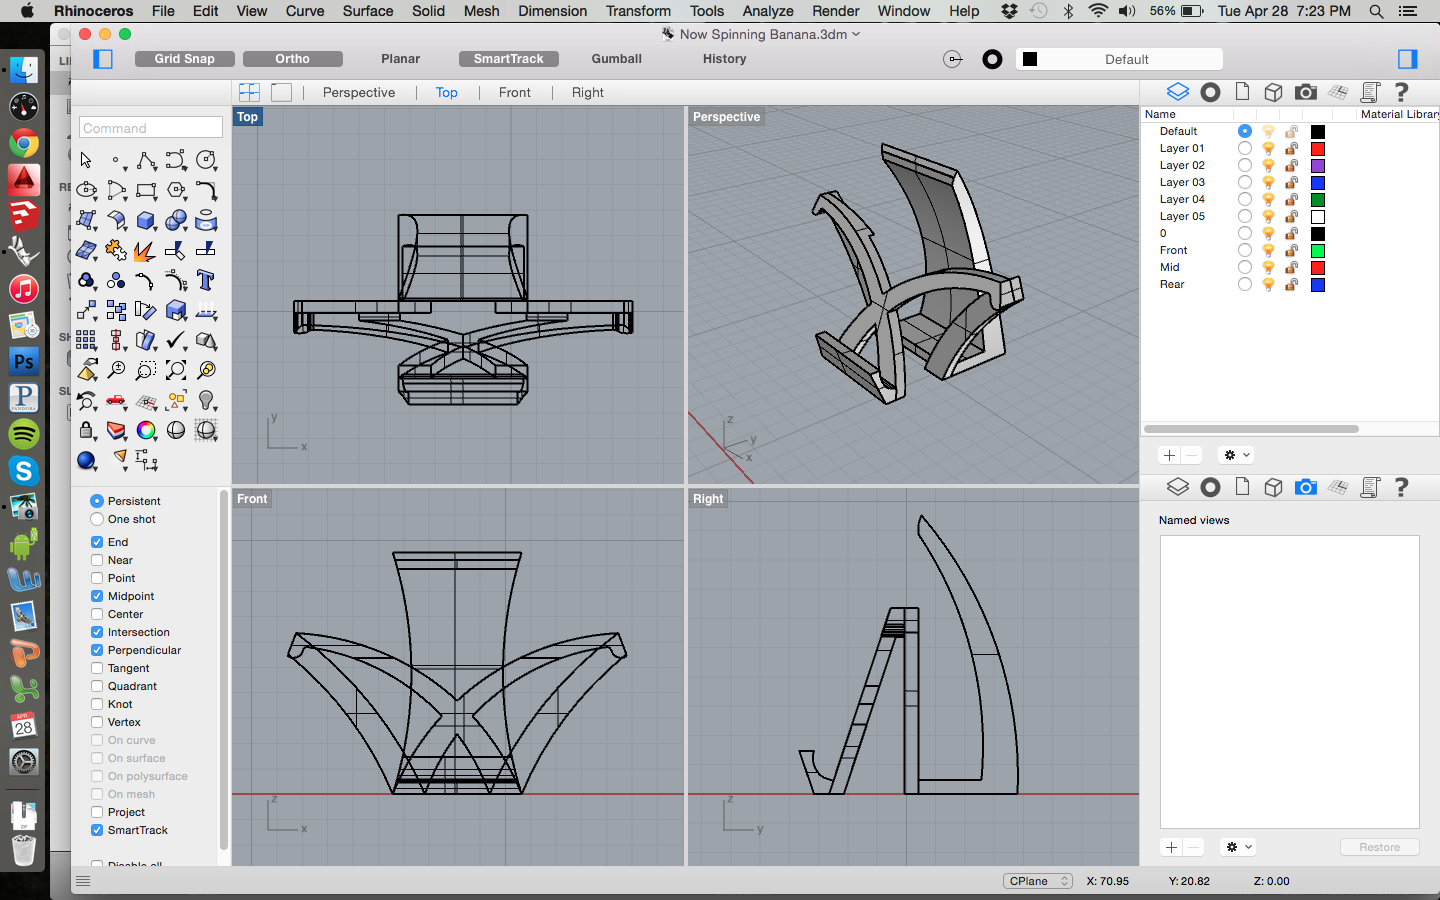Open Spotlight search in the menu bar

pyautogui.click(x=1376, y=11)
